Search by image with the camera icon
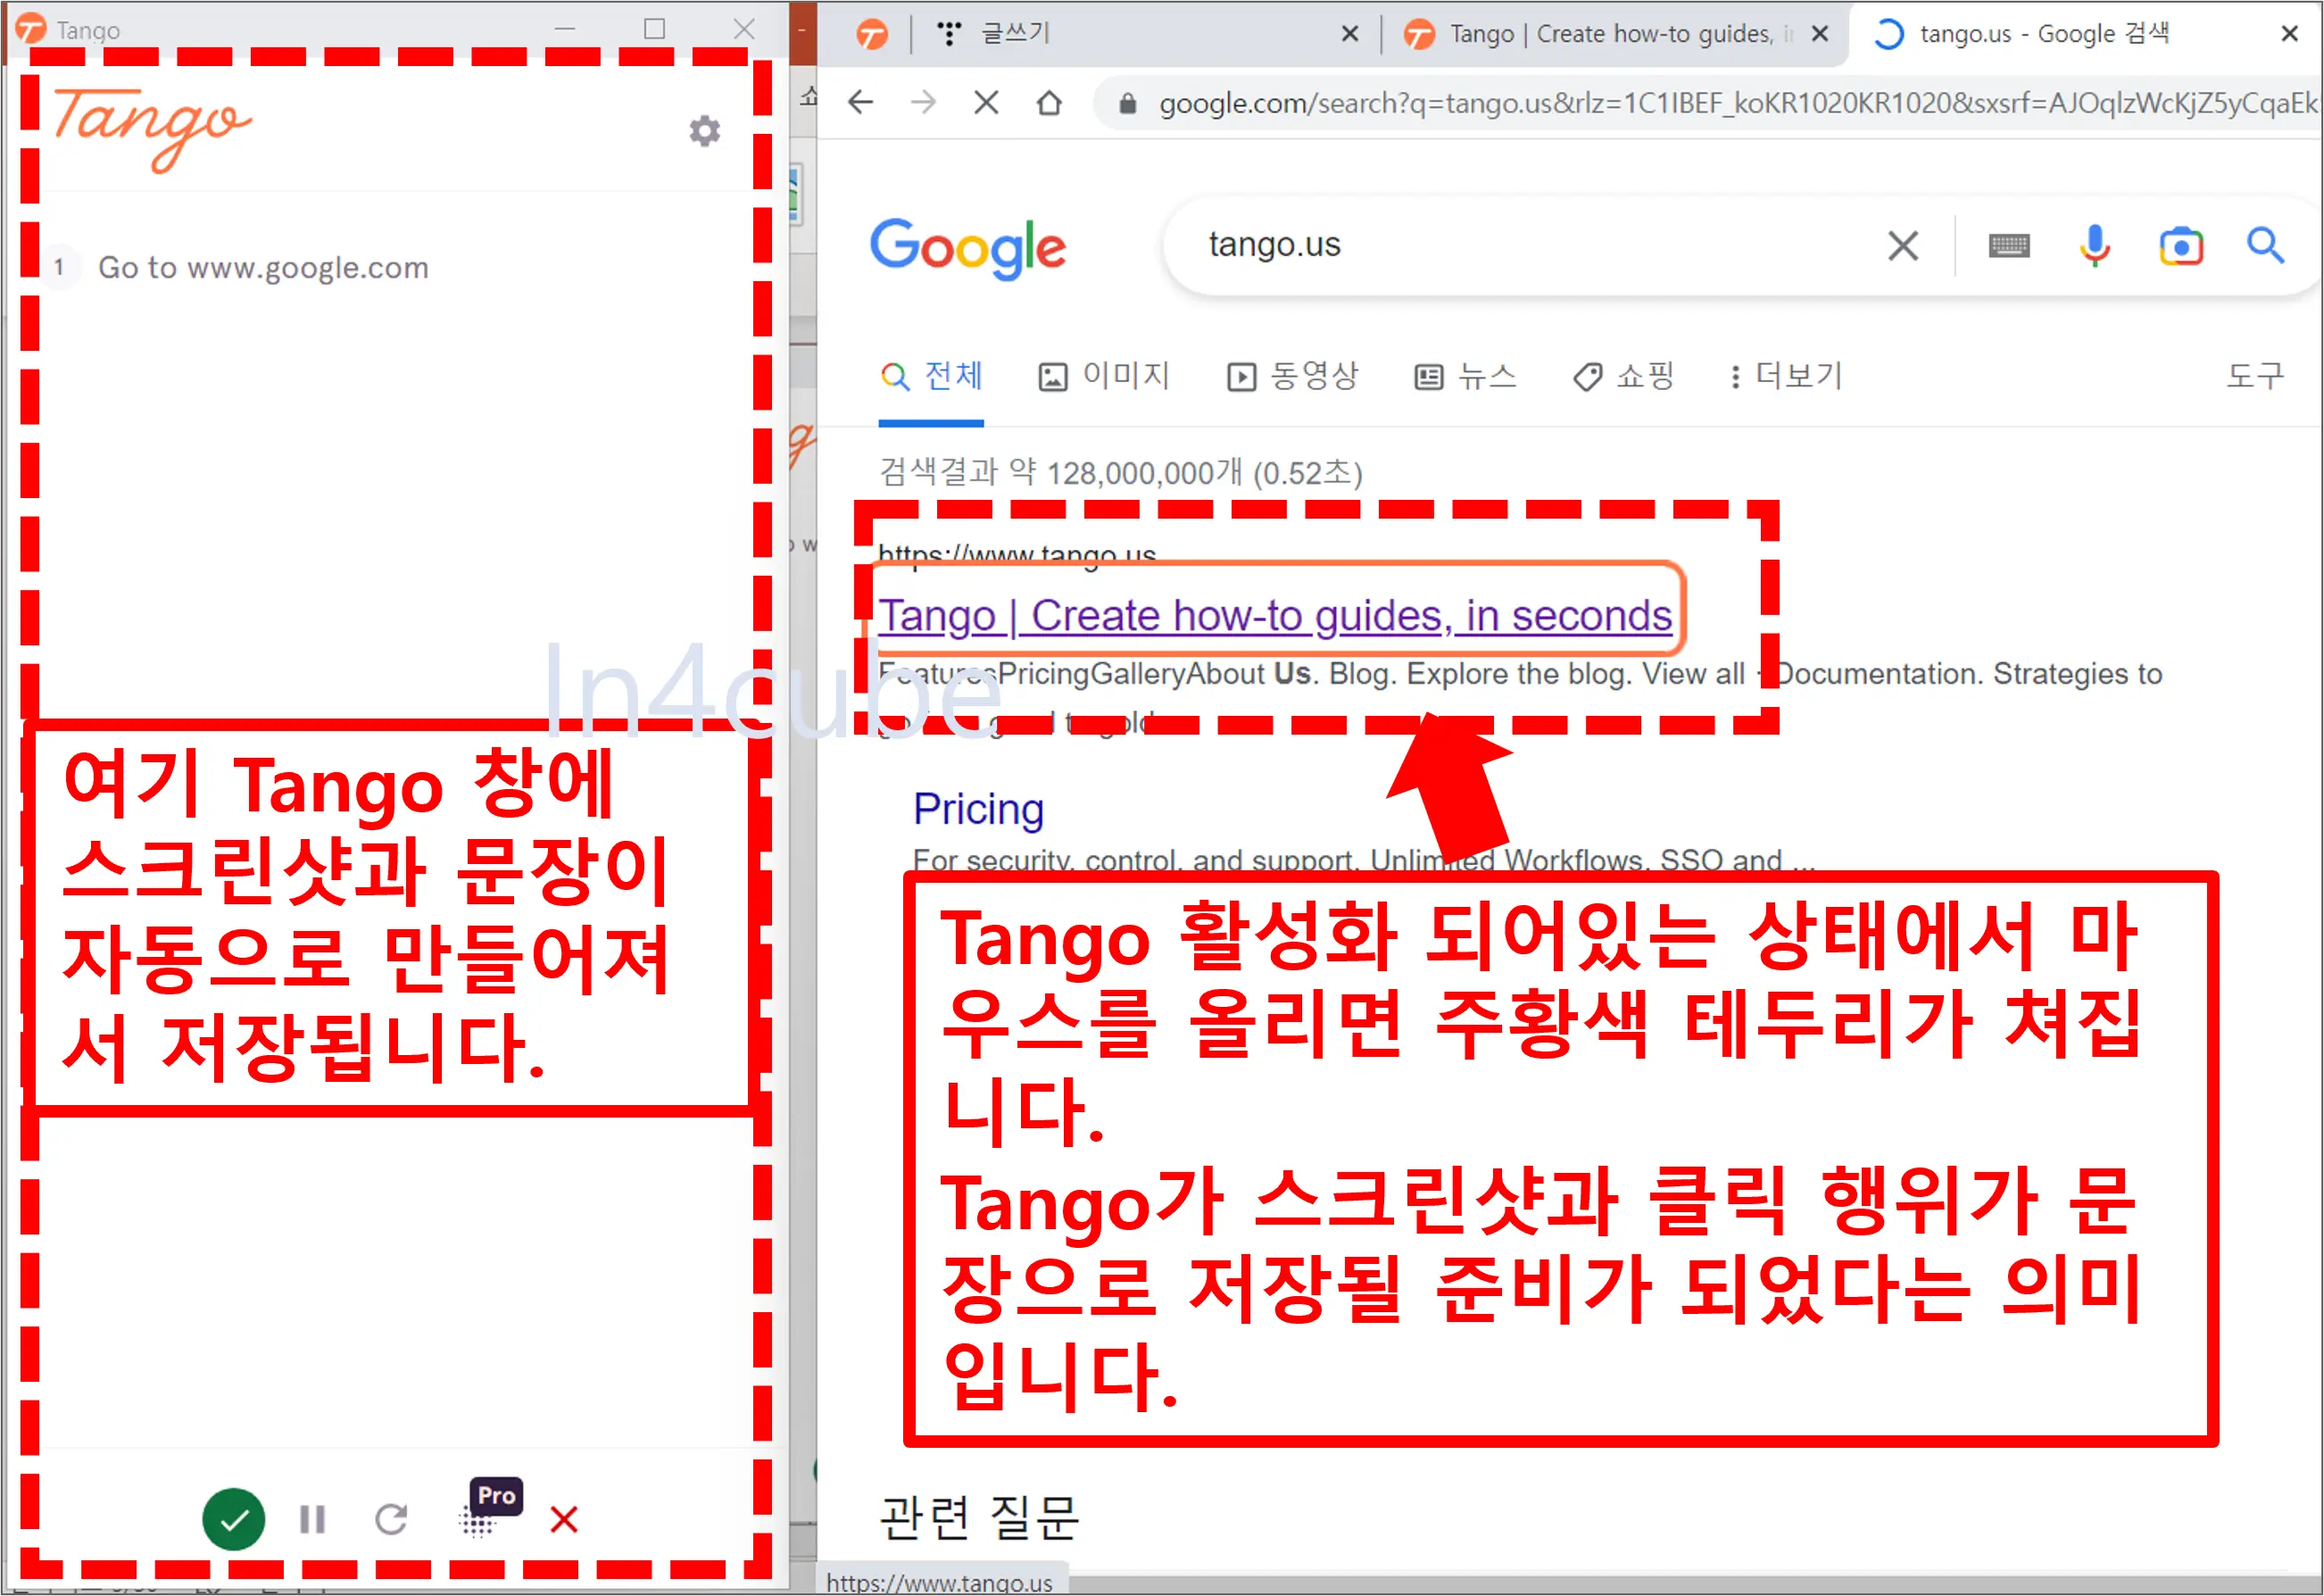The width and height of the screenshot is (2324, 1596). tap(2181, 246)
